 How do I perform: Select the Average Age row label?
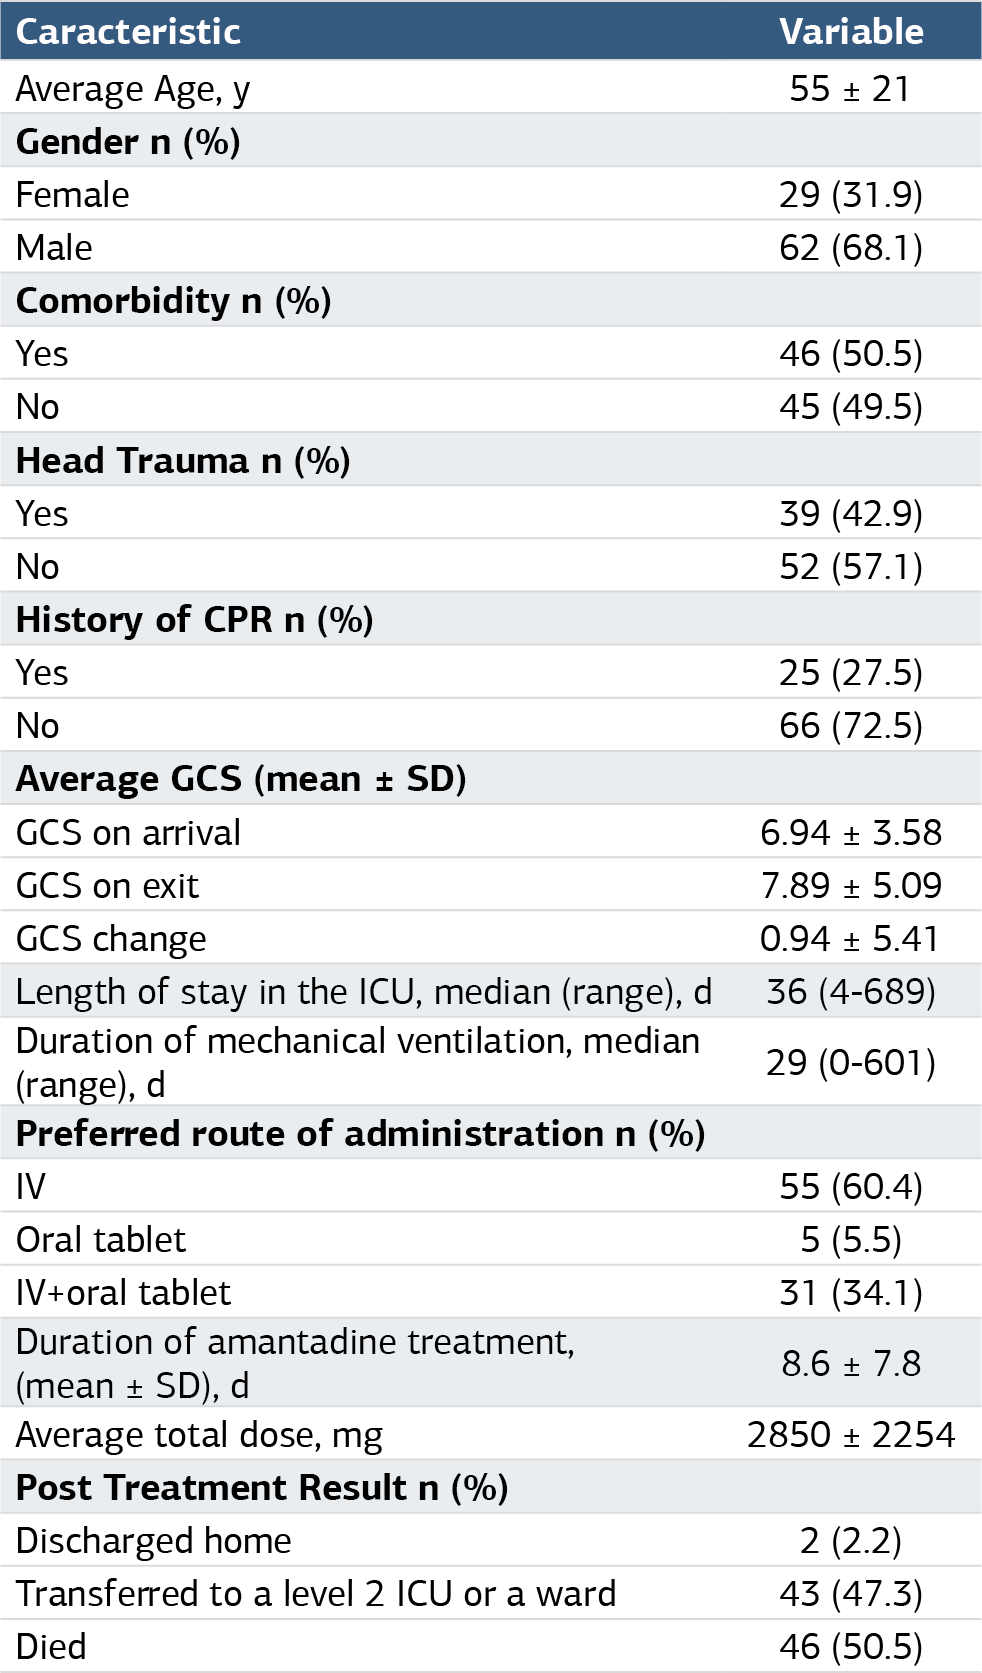point(133,90)
